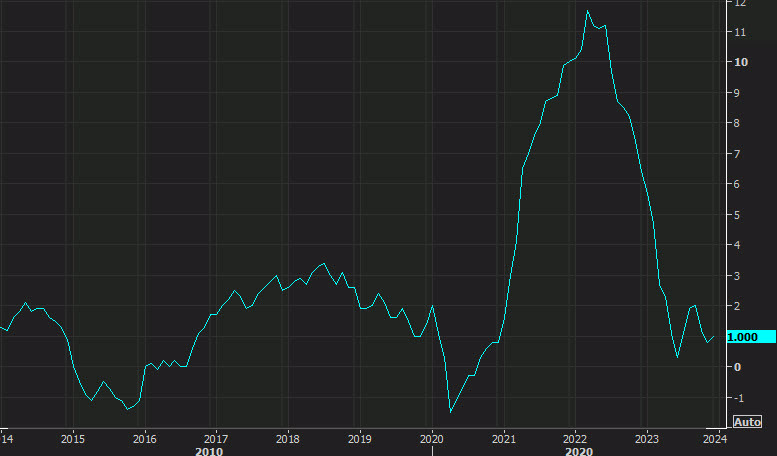Click the 2024 year label
The width and height of the screenshot is (777, 456).
[714, 438]
